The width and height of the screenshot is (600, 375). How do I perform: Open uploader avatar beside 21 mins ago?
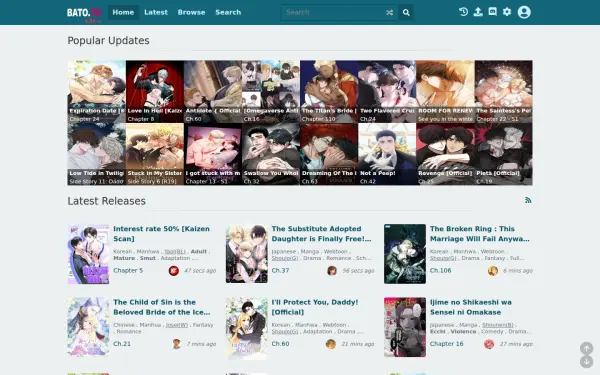coord(331,344)
